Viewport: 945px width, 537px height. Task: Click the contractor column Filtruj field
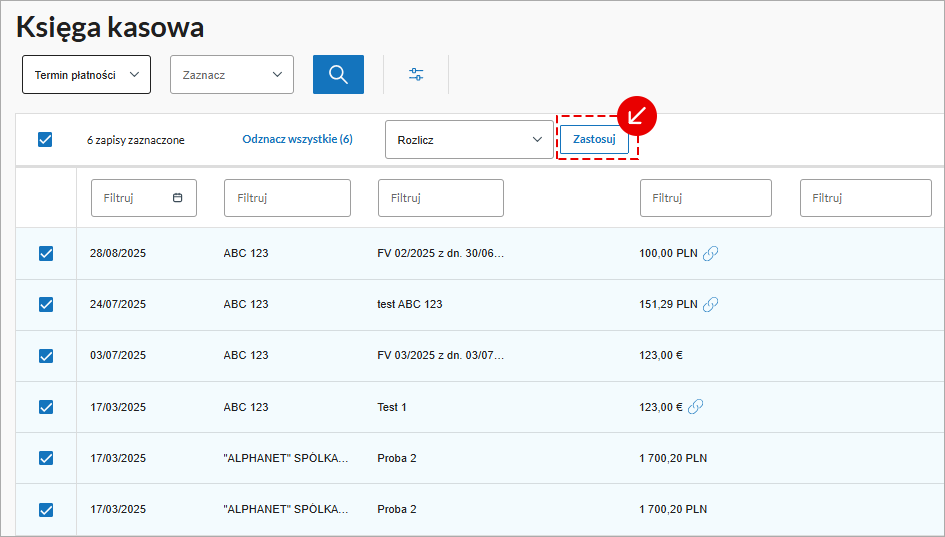[x=287, y=198]
